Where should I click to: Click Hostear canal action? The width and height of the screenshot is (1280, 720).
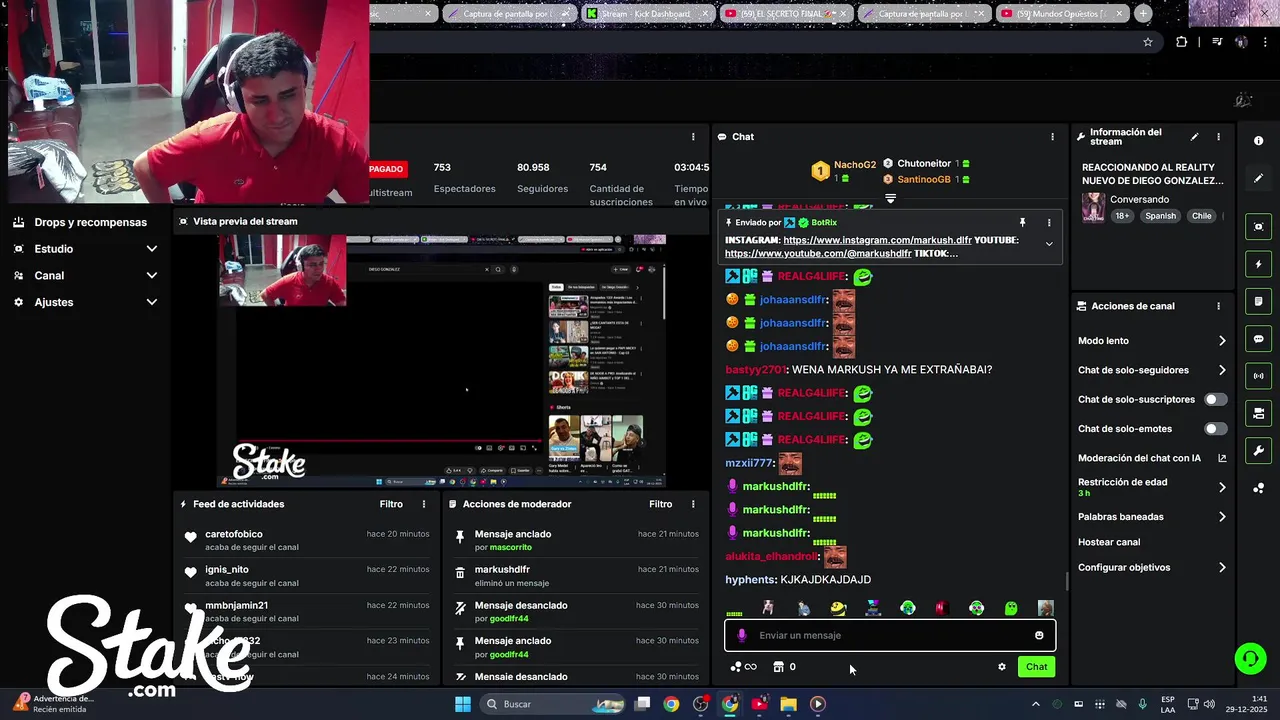pos(1109,542)
